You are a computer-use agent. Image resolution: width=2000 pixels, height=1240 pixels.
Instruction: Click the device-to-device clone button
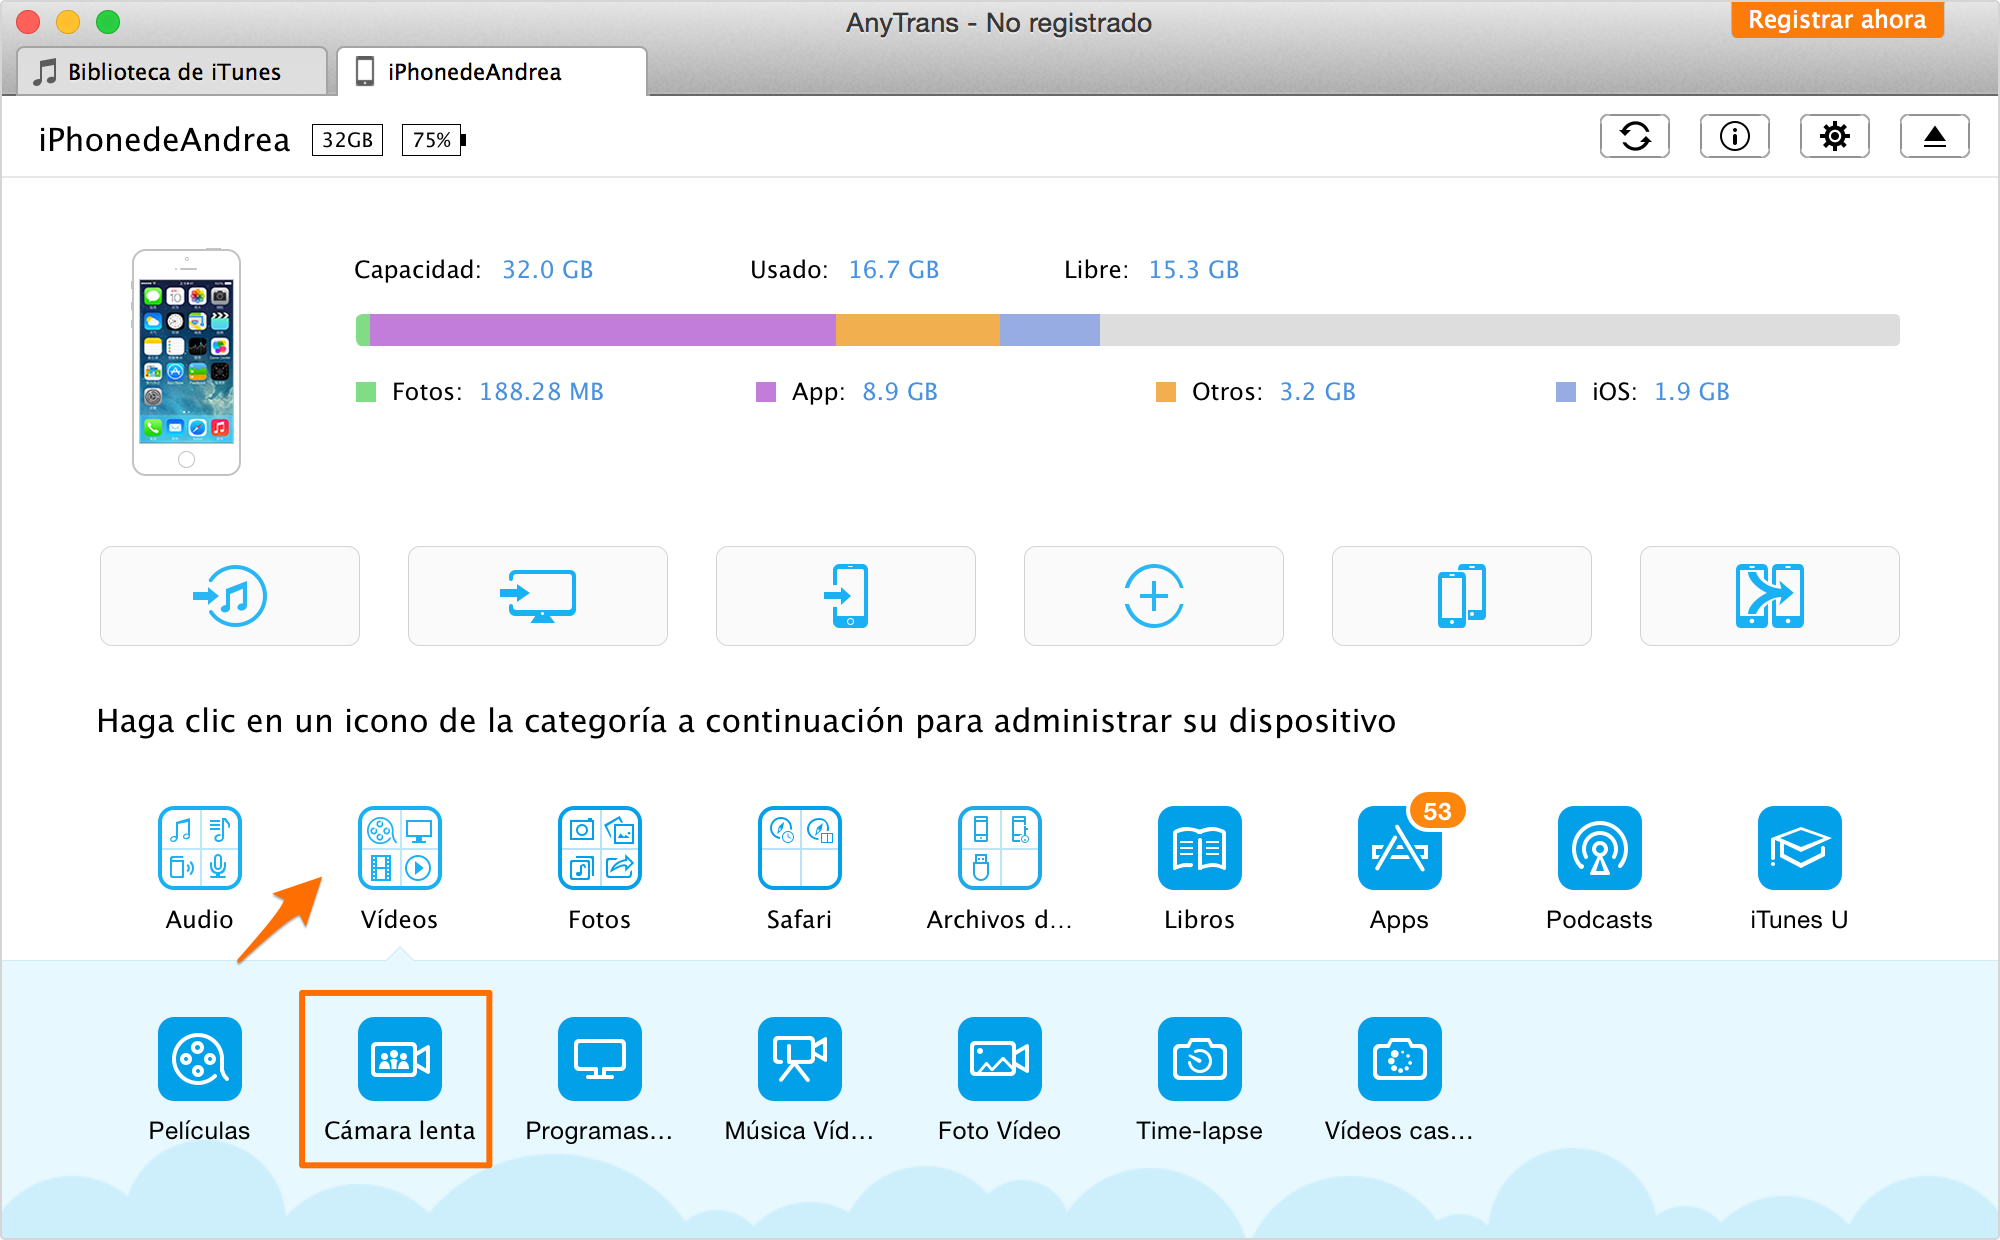1462,596
